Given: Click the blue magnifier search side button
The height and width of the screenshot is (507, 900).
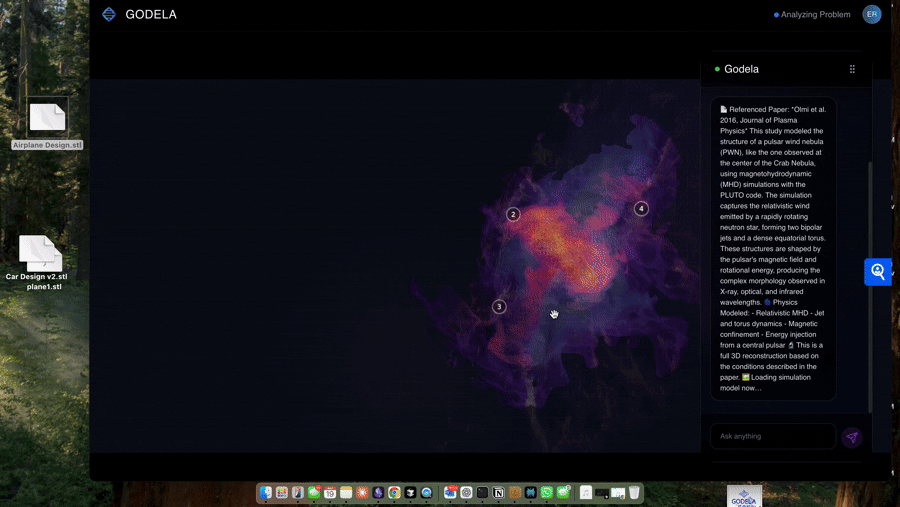Looking at the screenshot, I should (x=877, y=271).
